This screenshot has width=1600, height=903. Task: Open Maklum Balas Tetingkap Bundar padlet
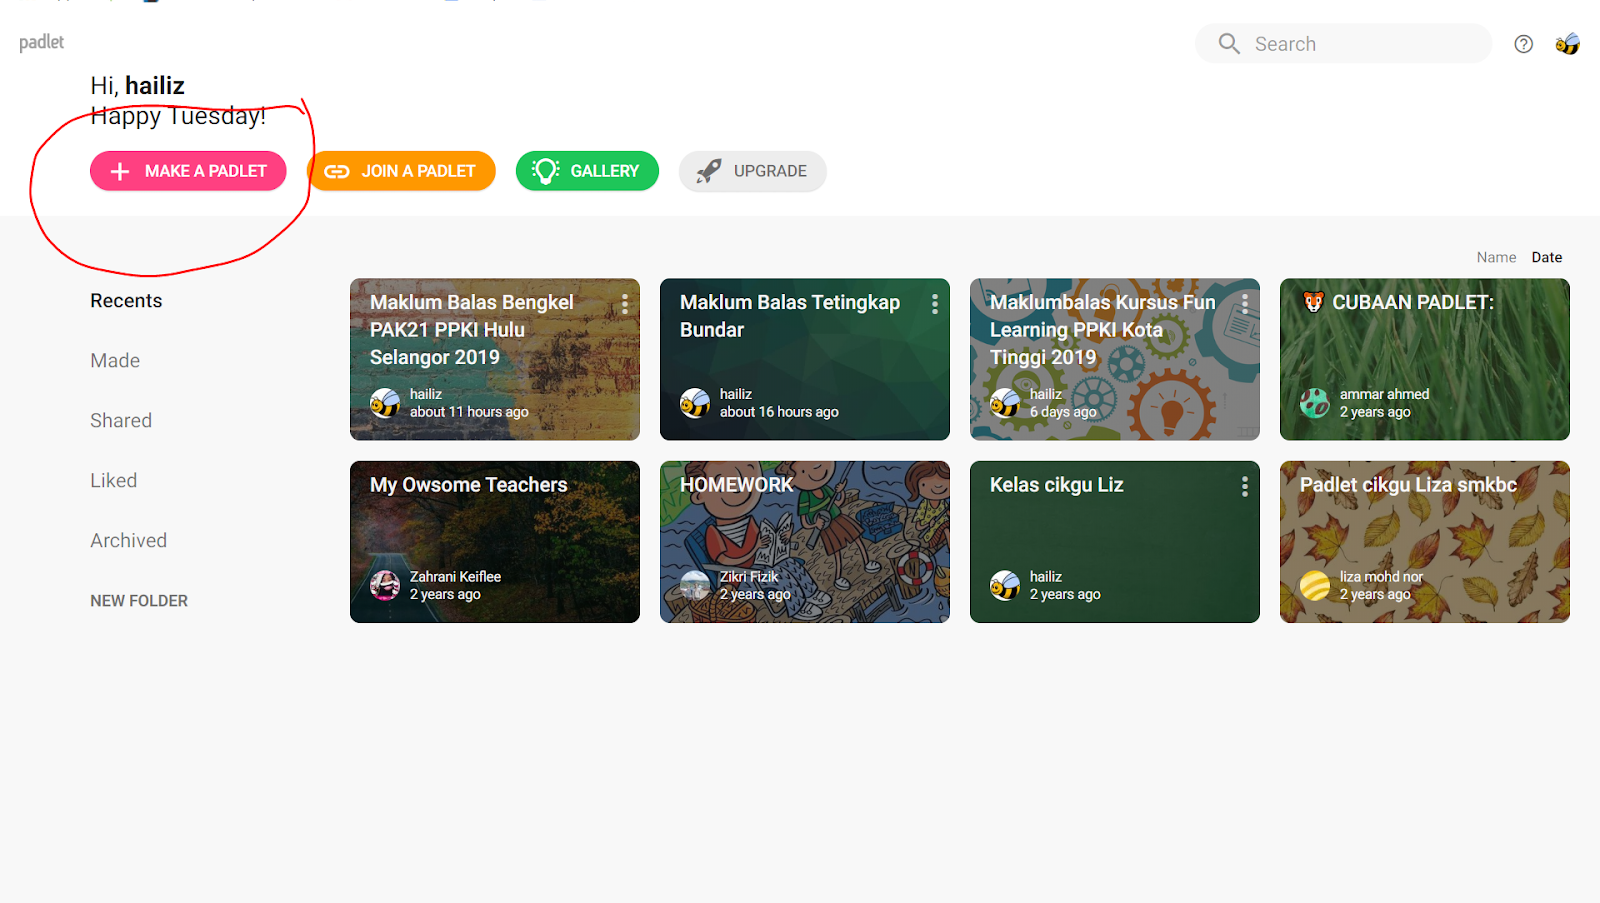pos(805,359)
